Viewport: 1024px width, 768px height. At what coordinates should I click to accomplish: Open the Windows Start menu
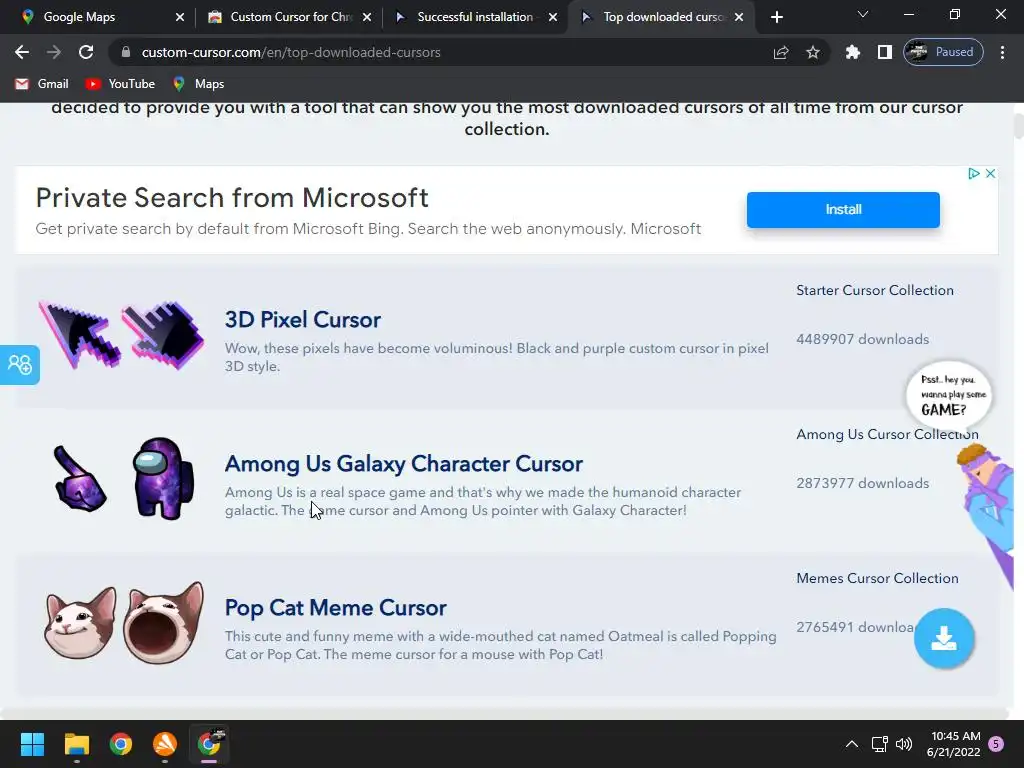(x=32, y=744)
